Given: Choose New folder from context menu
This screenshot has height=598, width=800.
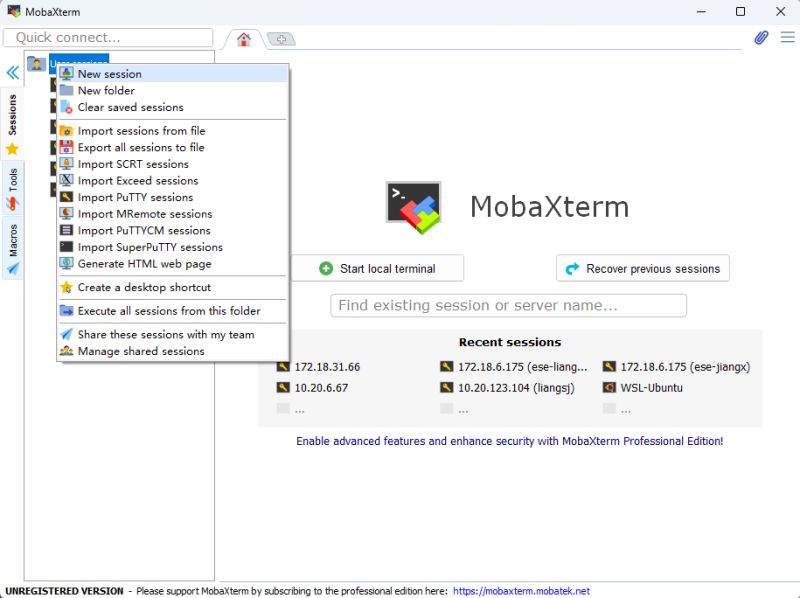Looking at the screenshot, I should click(173, 90).
